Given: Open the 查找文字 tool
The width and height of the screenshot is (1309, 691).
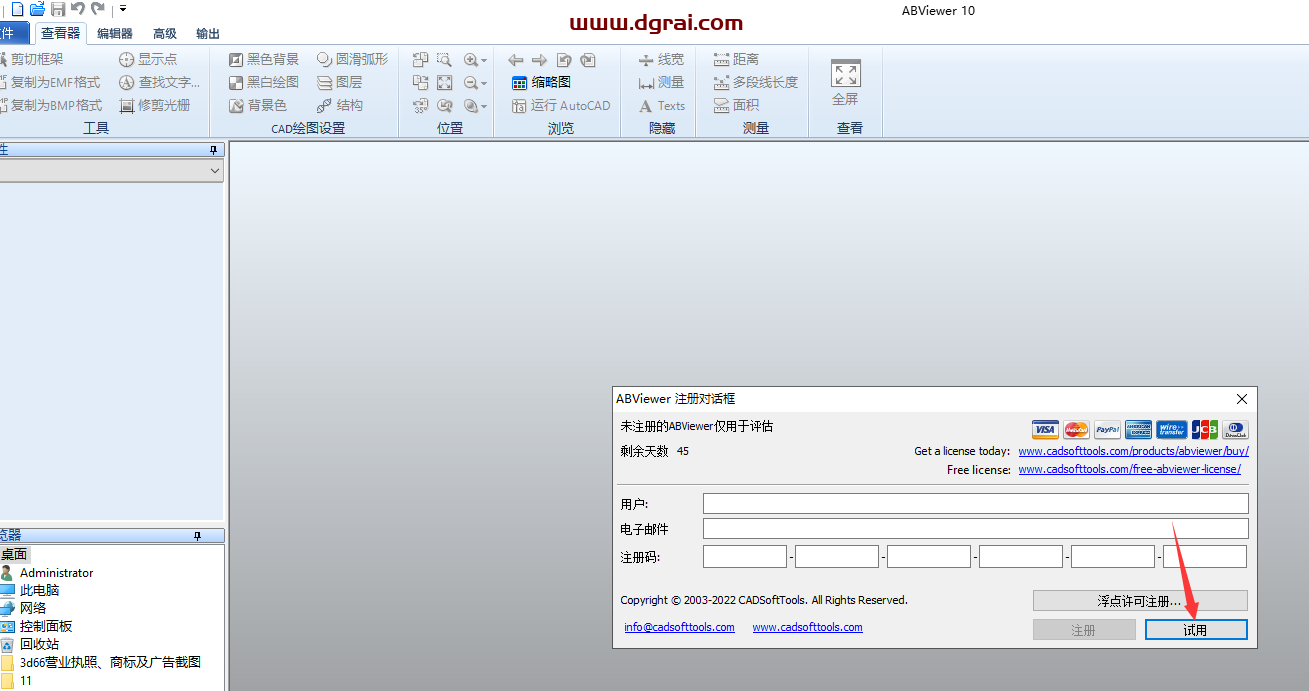Looking at the screenshot, I should [x=159, y=82].
